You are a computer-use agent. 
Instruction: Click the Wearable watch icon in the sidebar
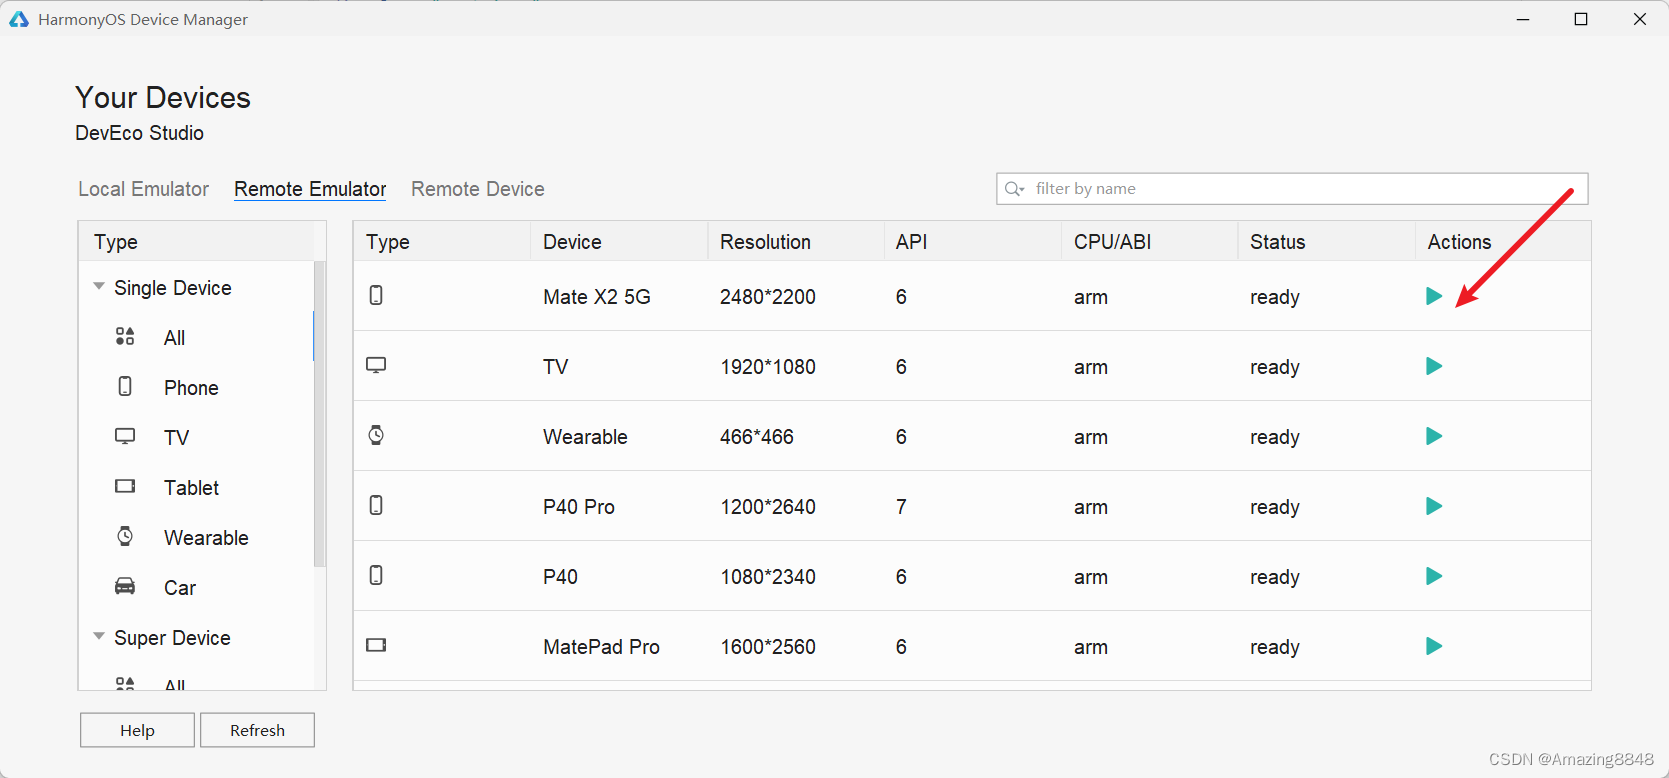click(x=125, y=536)
